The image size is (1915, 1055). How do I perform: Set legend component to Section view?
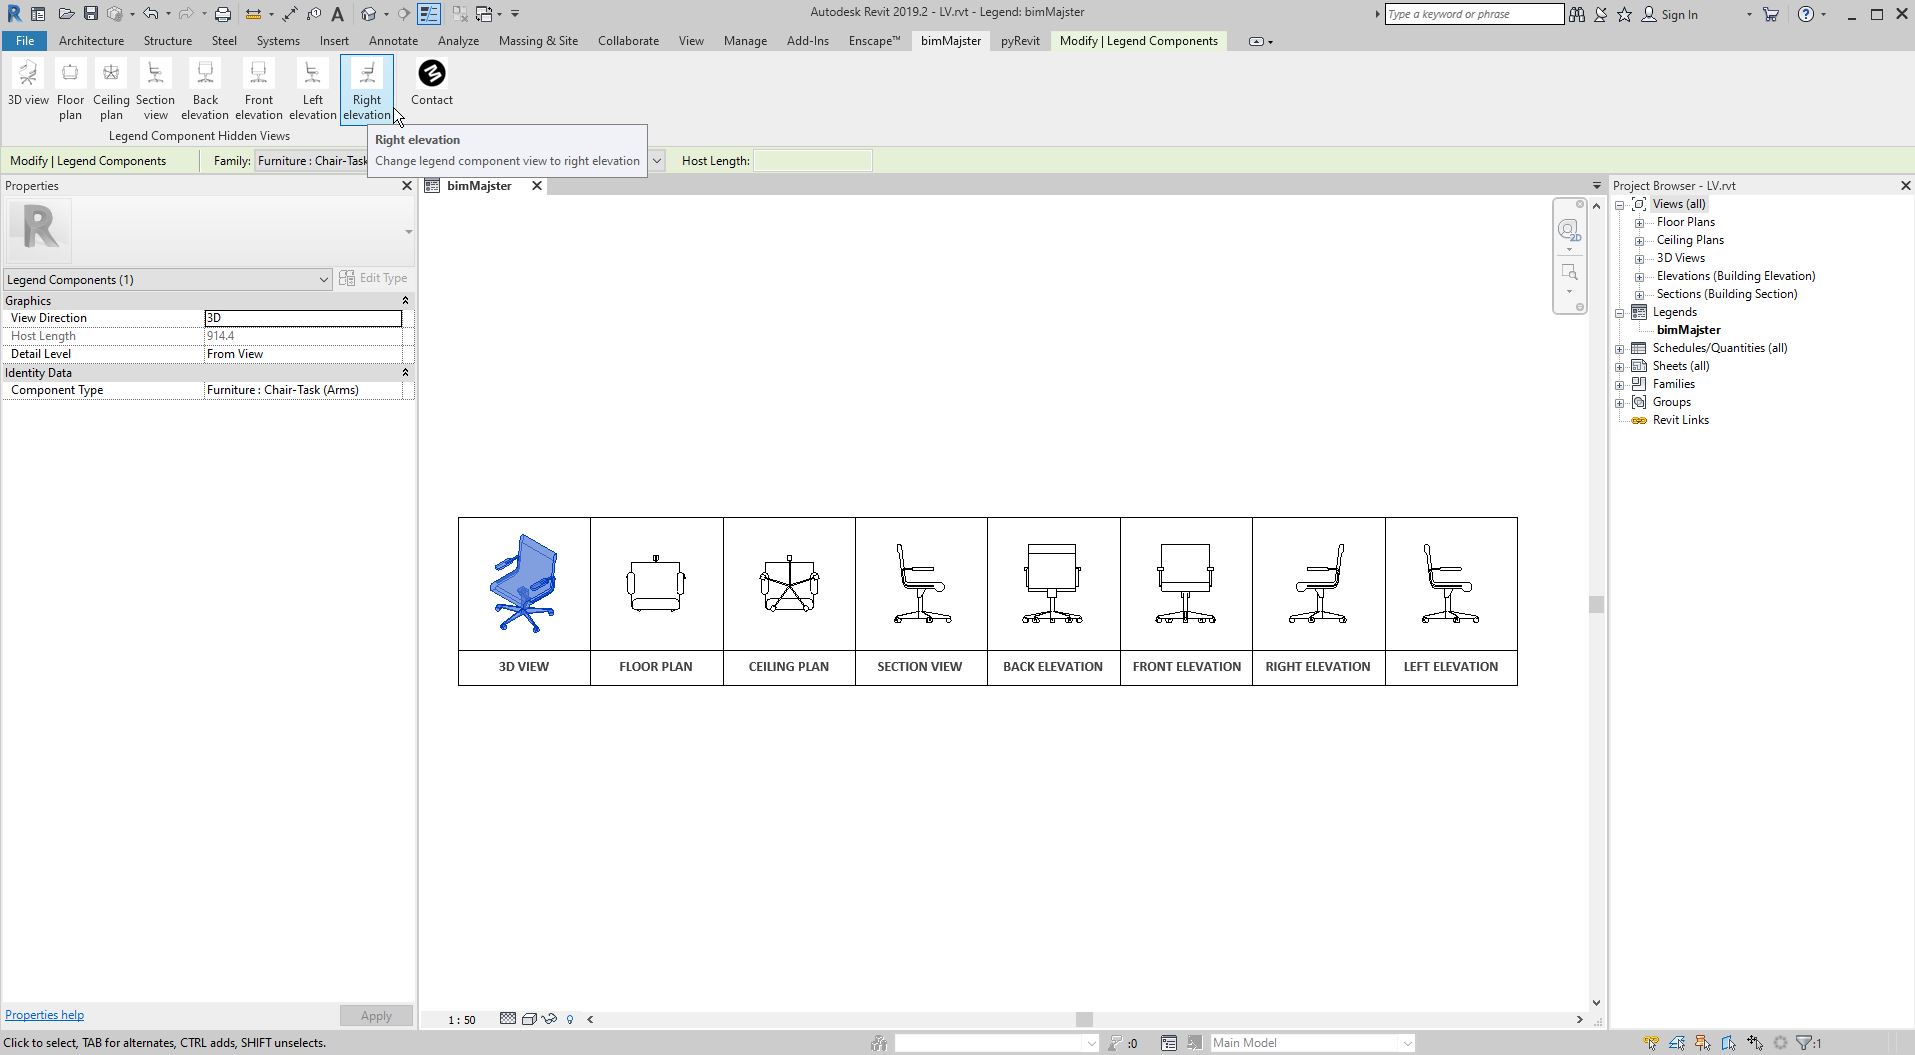pos(155,90)
